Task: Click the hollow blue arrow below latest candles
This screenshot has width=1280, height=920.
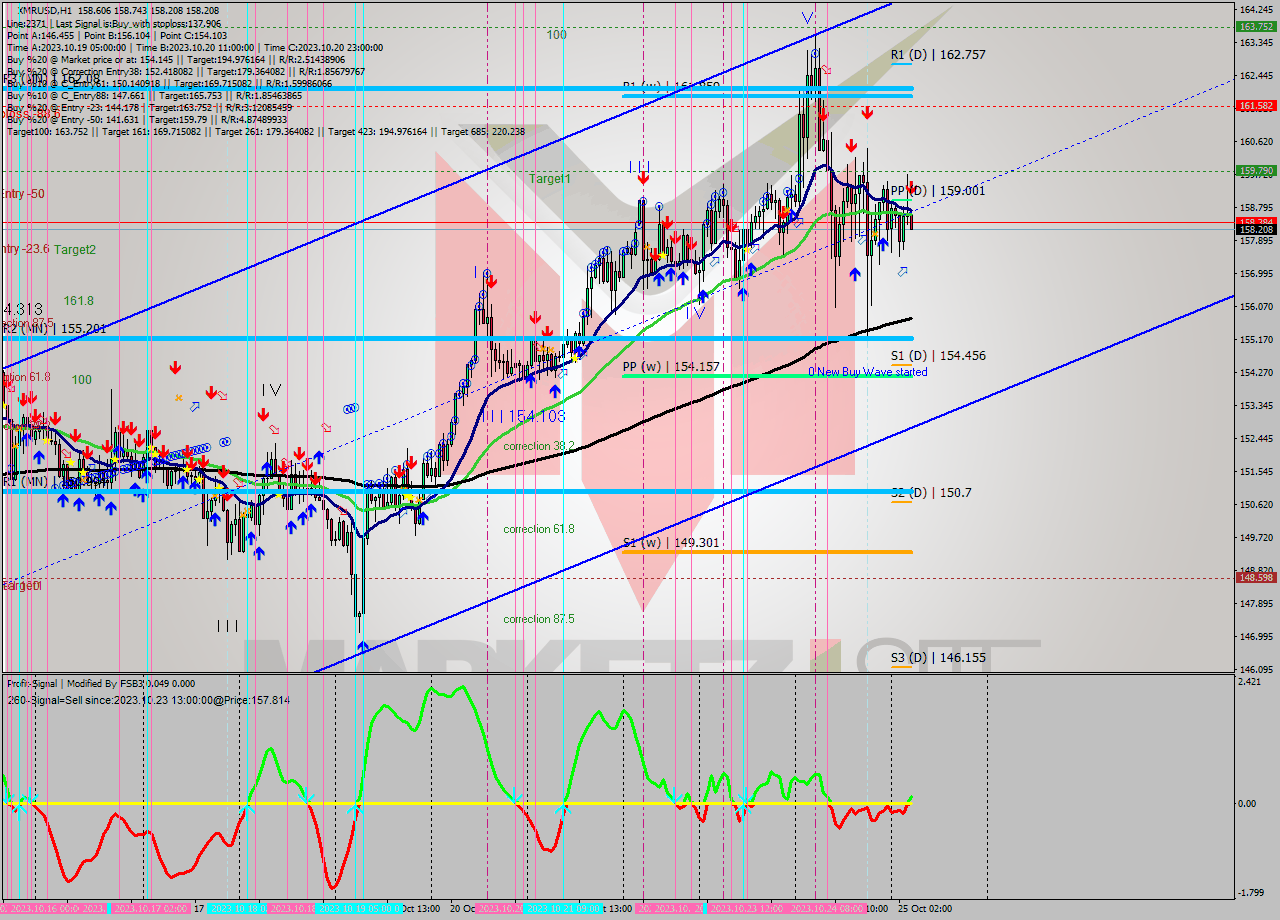Action: click(x=903, y=271)
